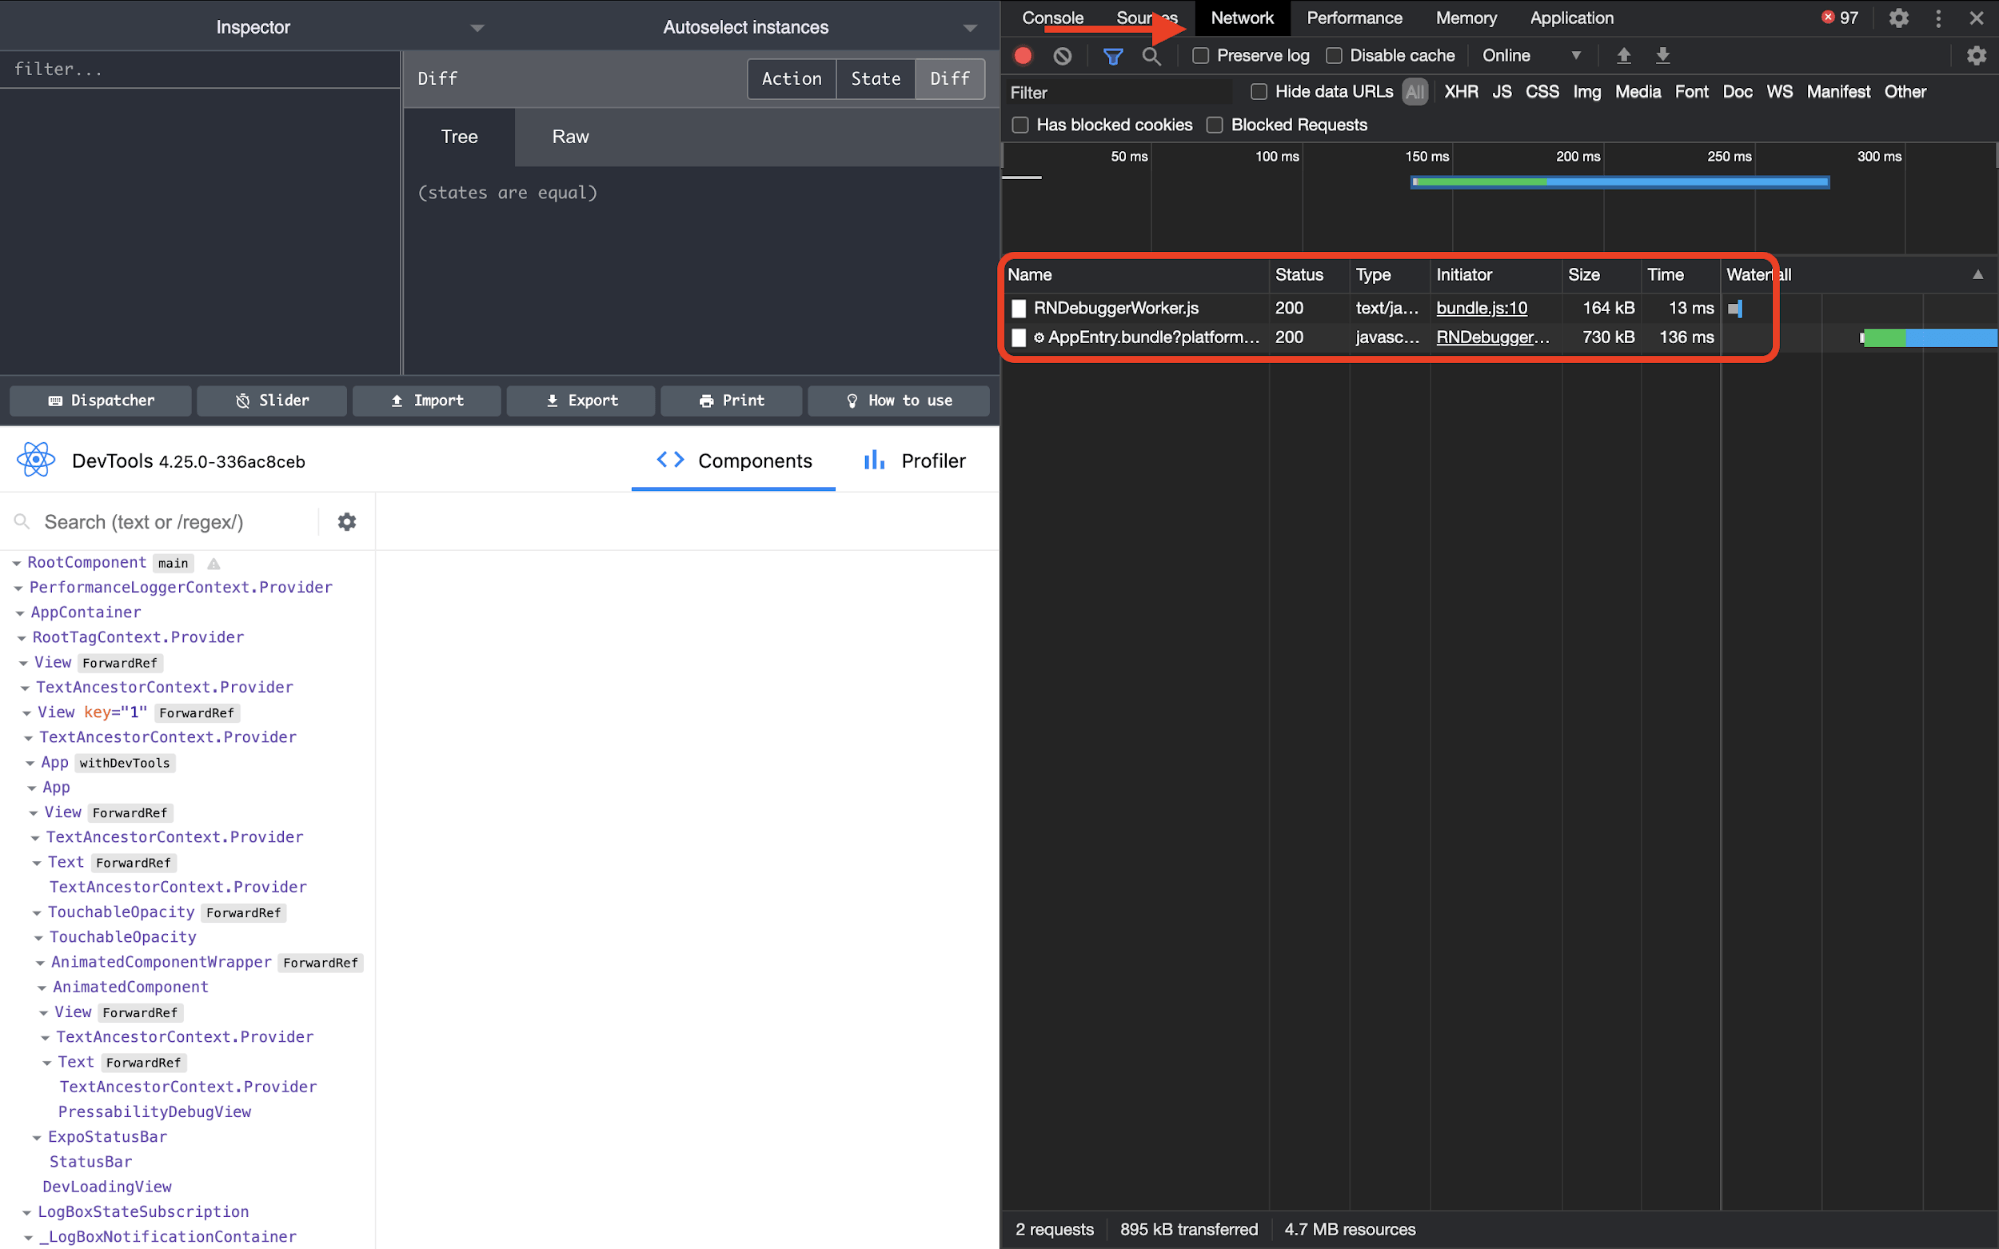The image size is (1999, 1249).
Task: Export the Redux state
Action: coord(580,400)
